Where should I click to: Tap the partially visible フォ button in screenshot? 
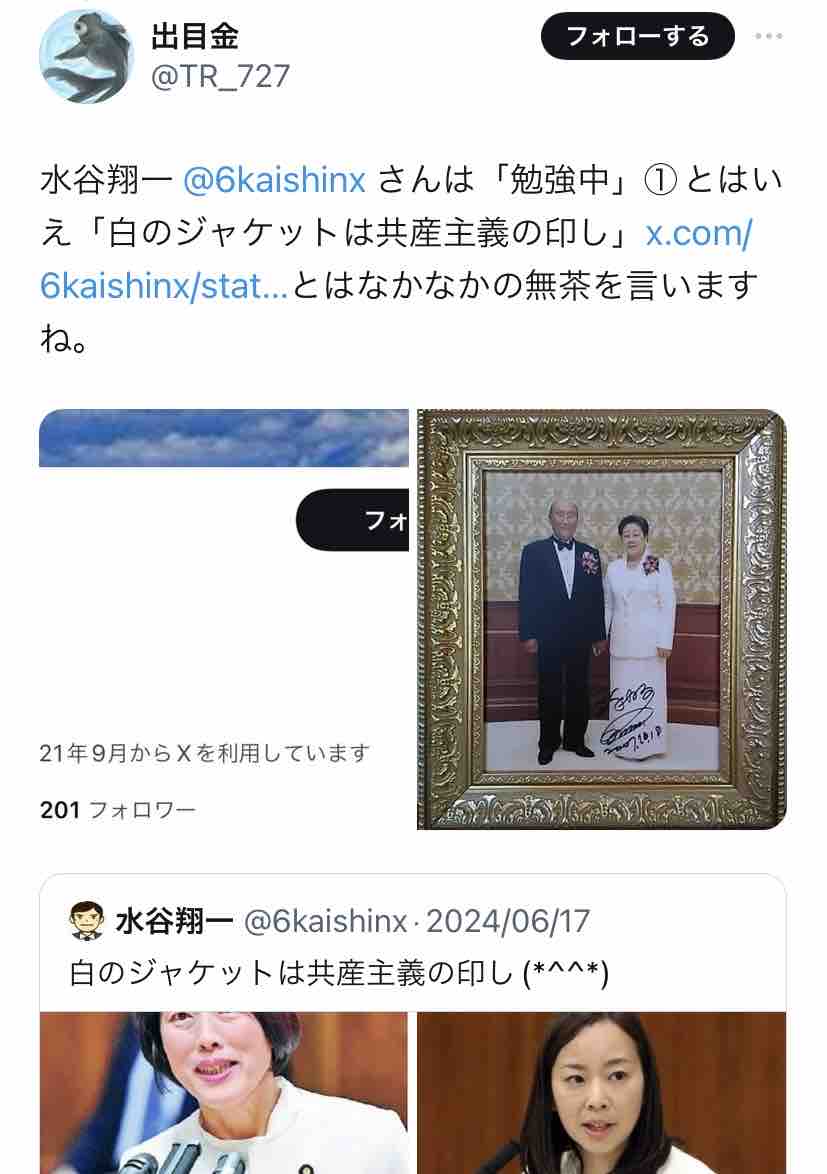353,520
